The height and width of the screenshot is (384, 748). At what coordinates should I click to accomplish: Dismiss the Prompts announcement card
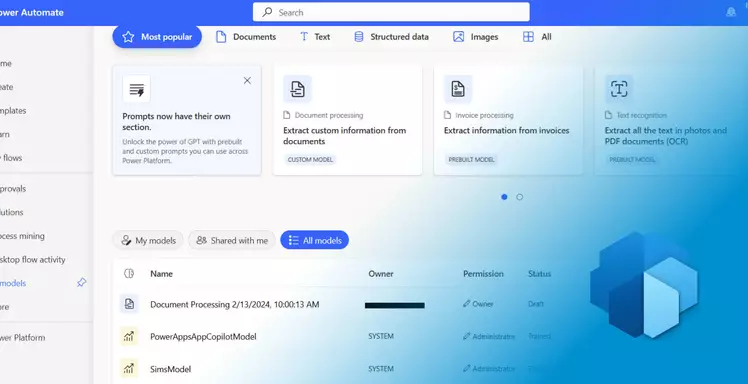[x=247, y=81]
